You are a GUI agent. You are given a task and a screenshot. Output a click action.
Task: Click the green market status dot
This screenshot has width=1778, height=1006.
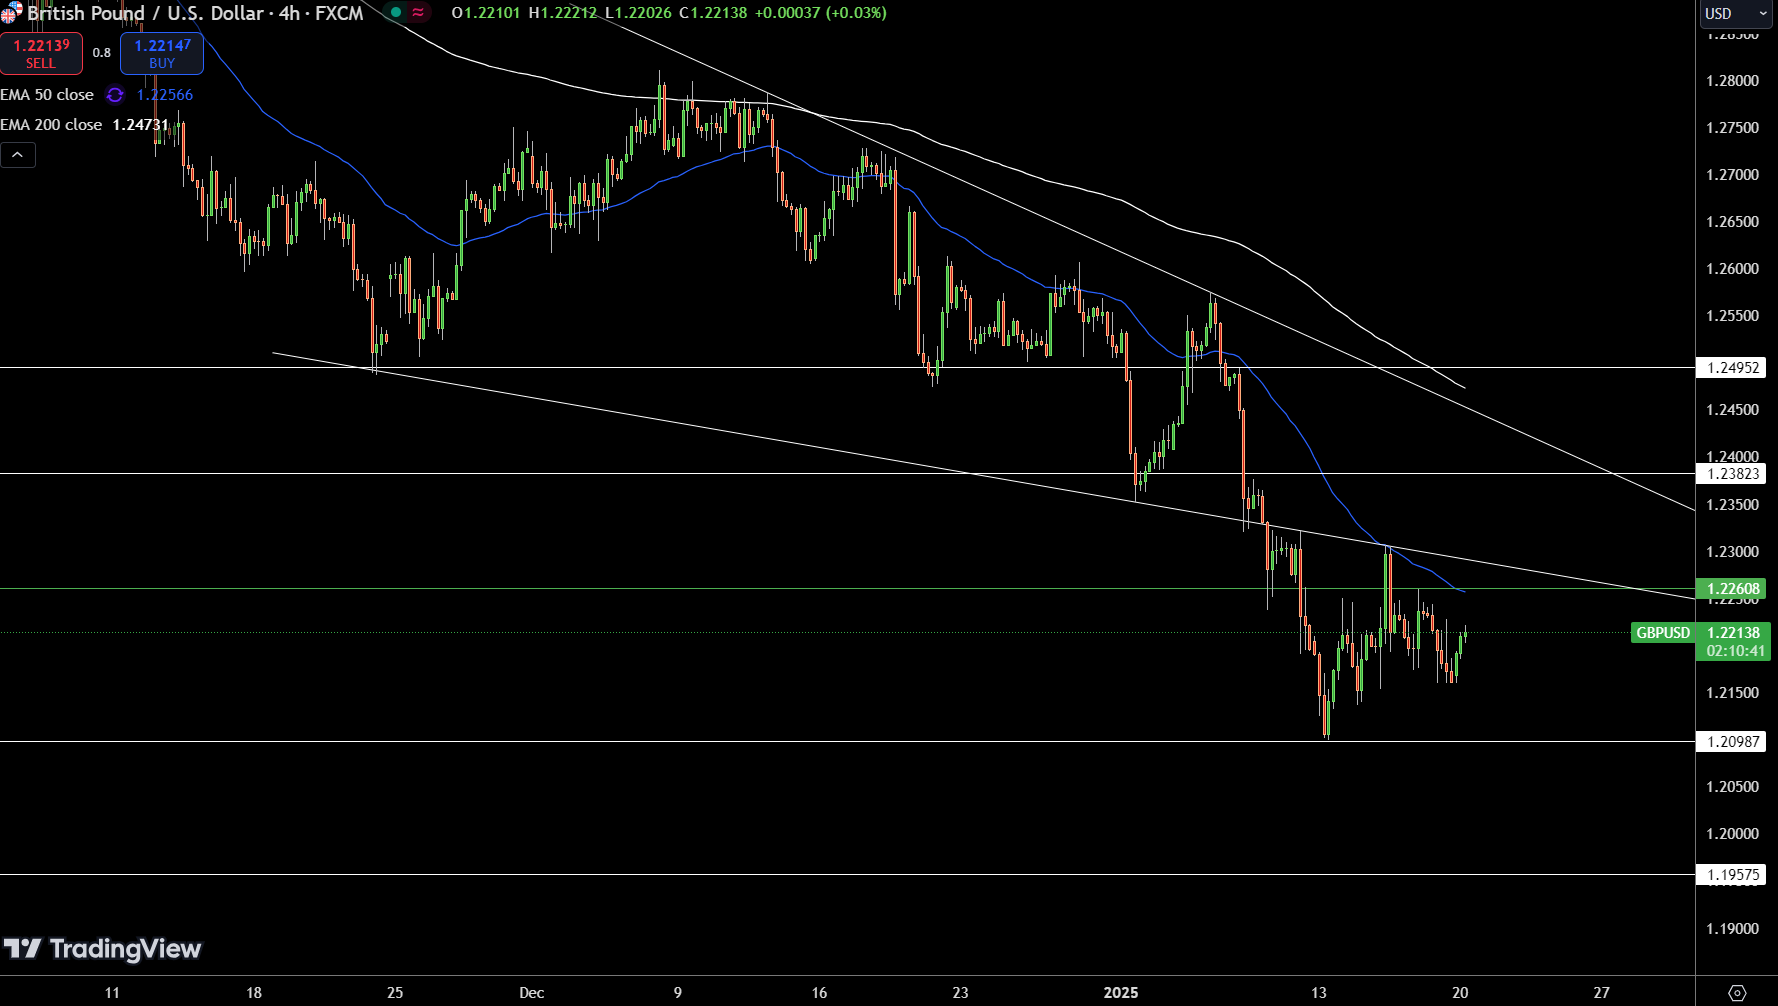(x=396, y=13)
